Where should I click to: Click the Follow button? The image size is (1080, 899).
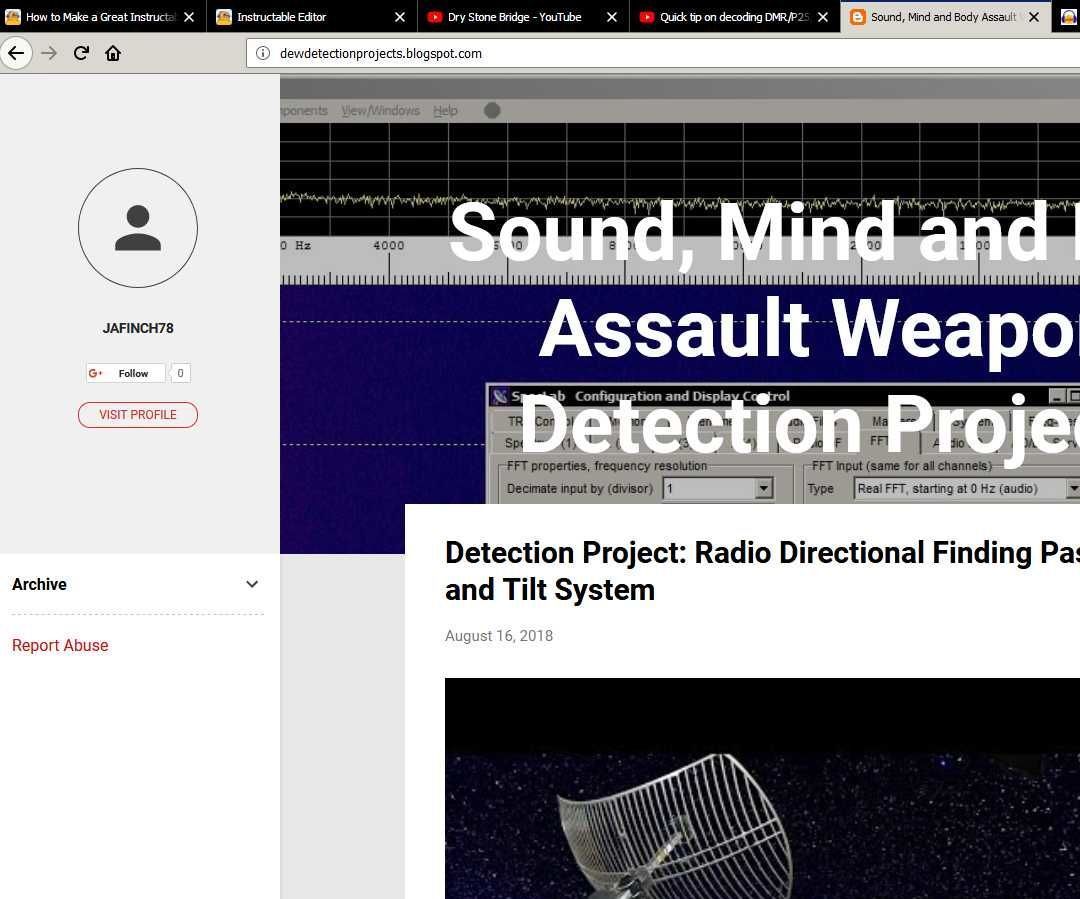(x=133, y=372)
